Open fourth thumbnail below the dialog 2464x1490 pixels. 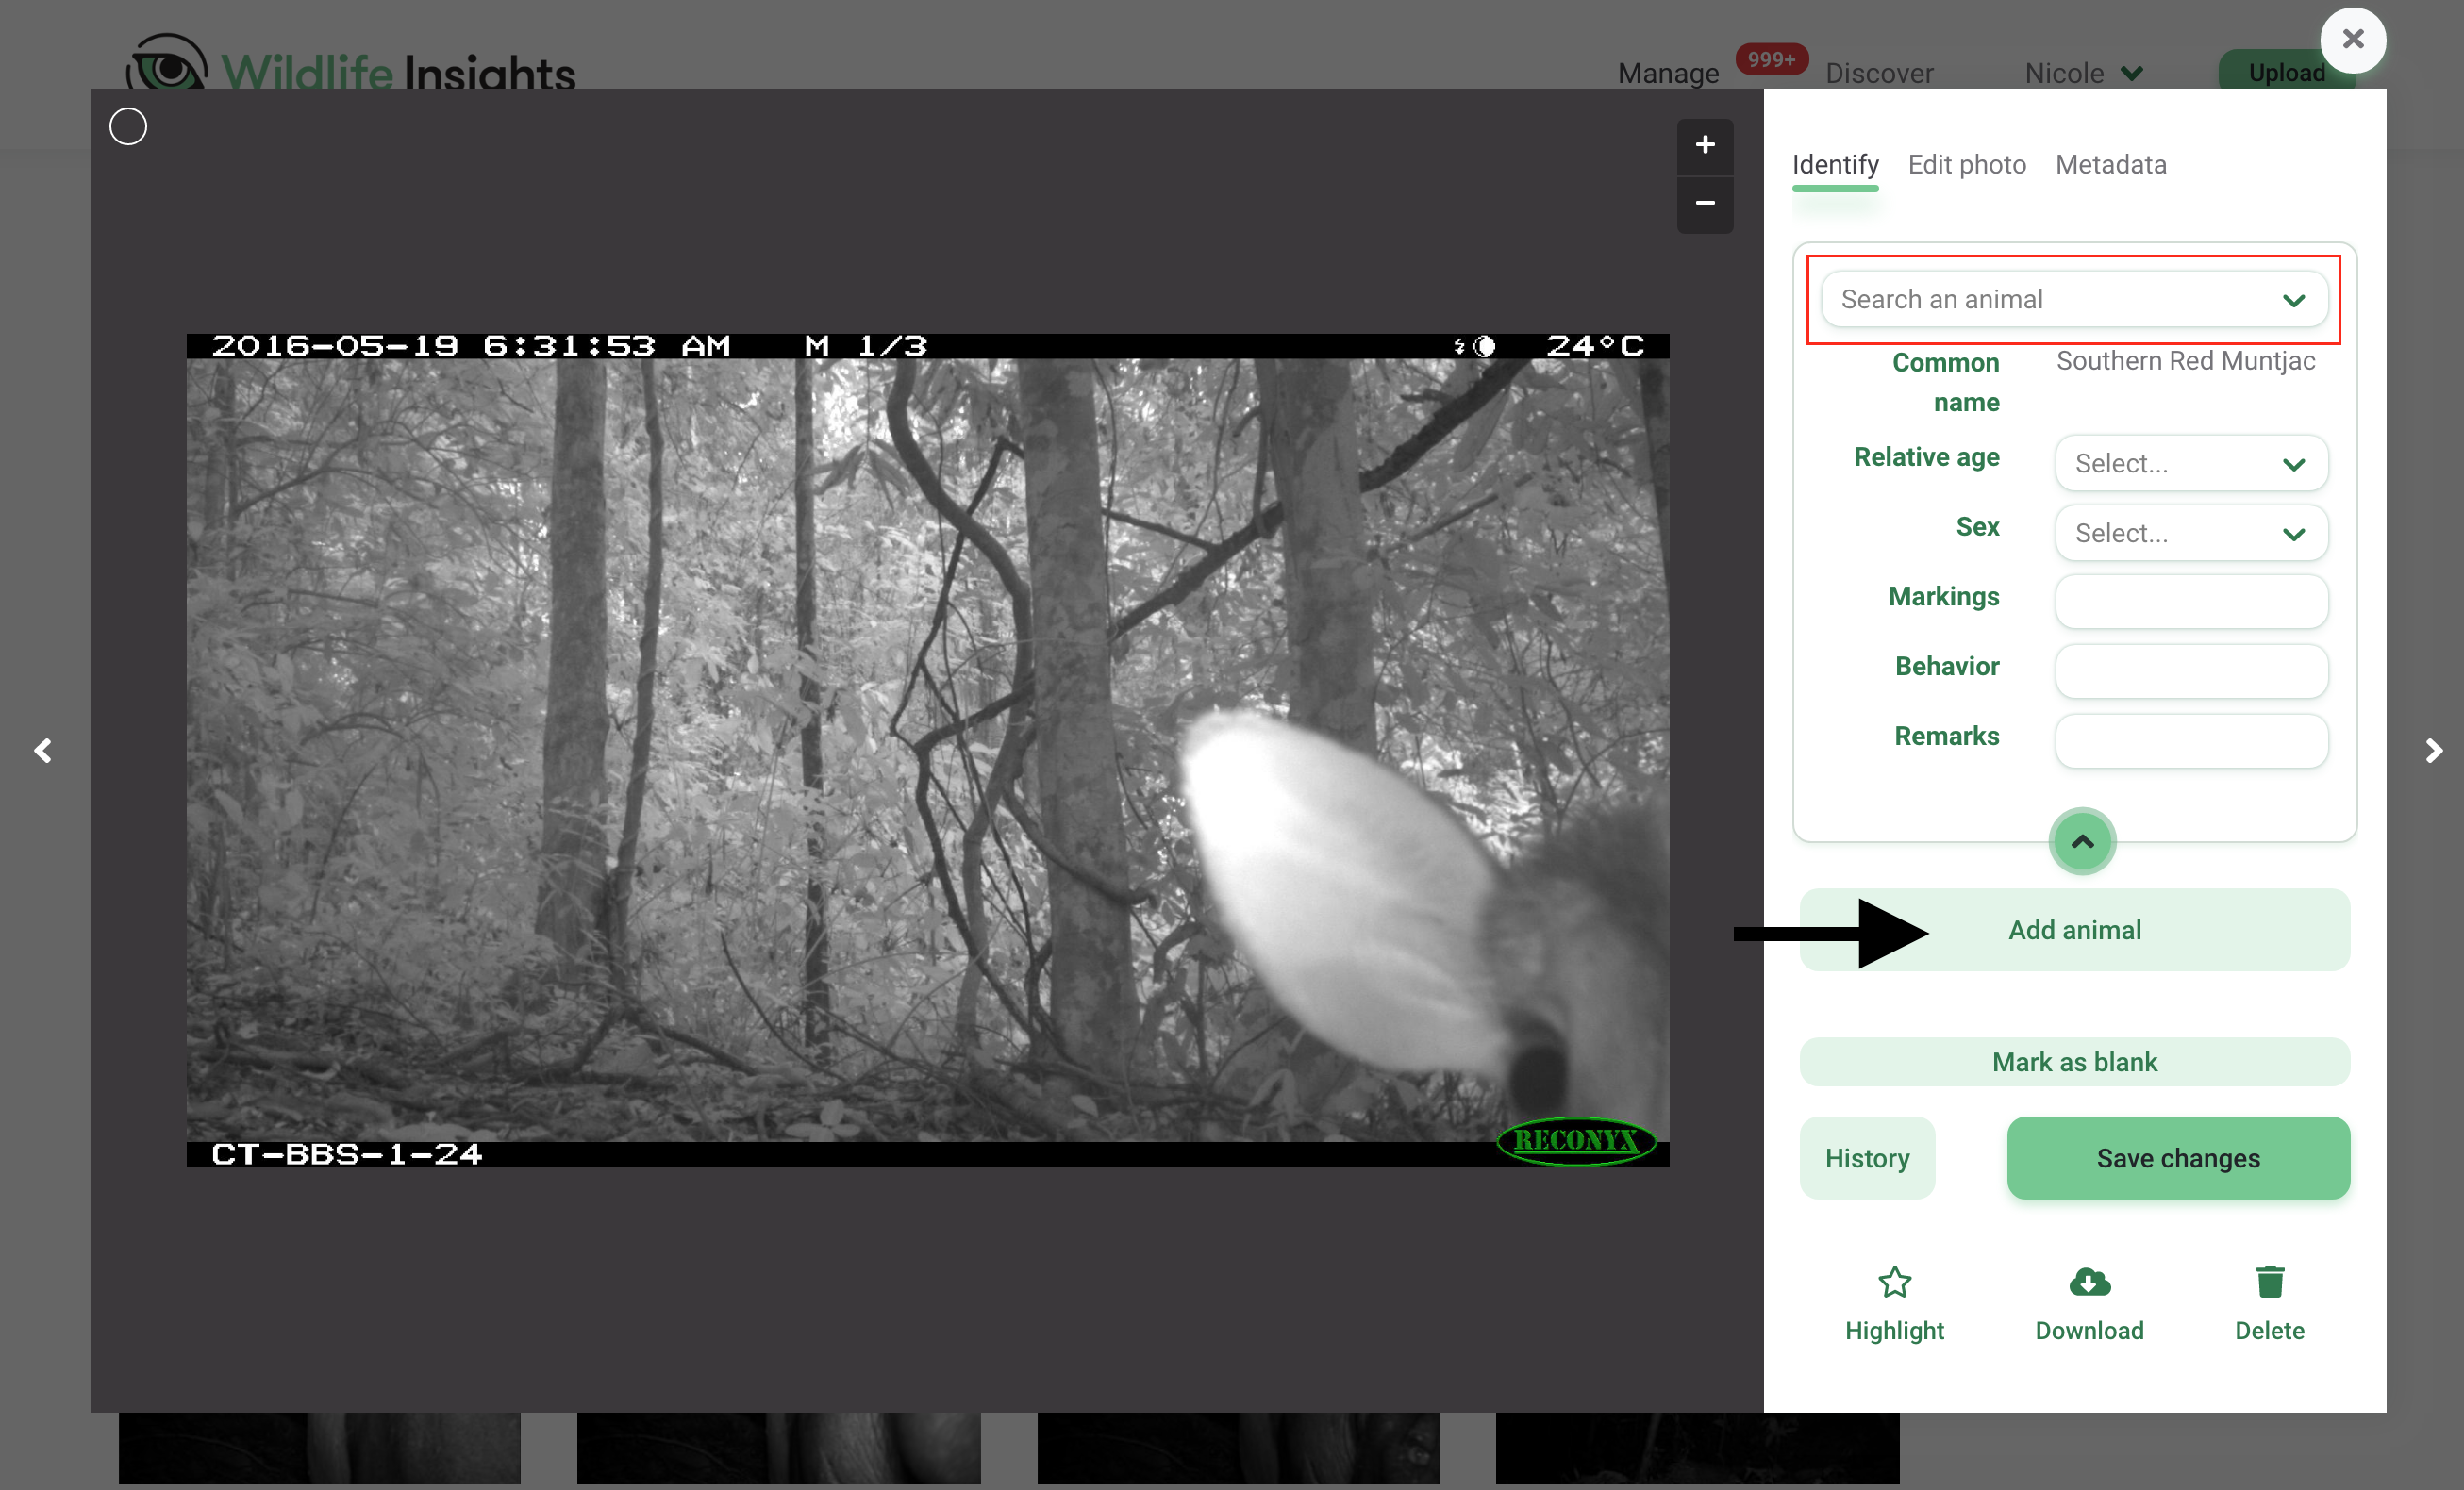coord(1697,1448)
